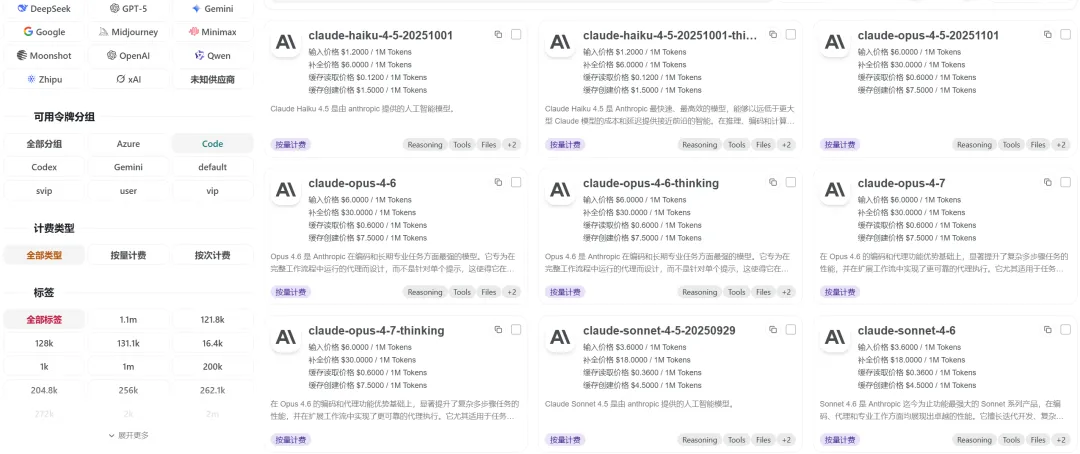Copy the claude-opus-4-7 model name

1048,182
